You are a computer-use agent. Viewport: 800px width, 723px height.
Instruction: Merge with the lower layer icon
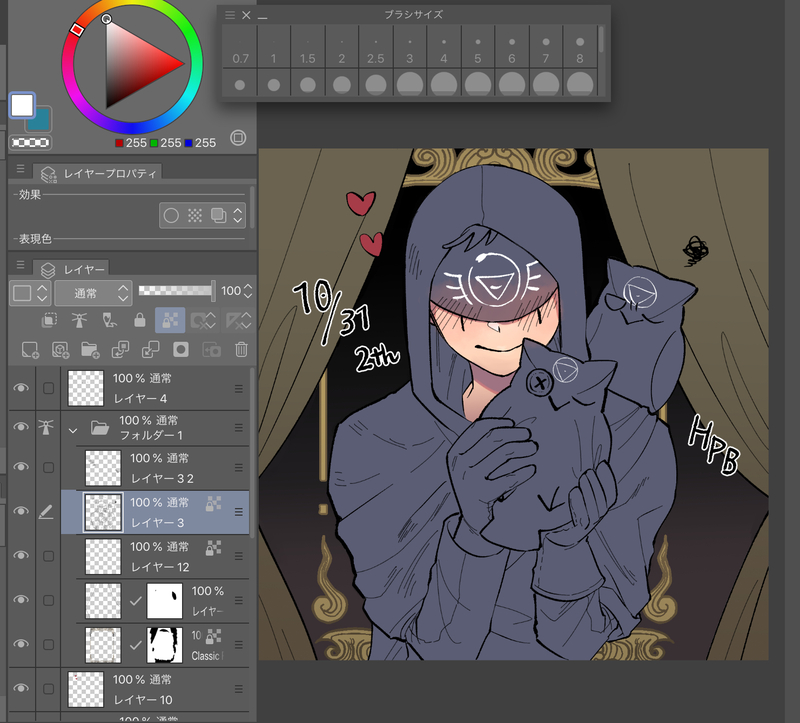tap(151, 350)
